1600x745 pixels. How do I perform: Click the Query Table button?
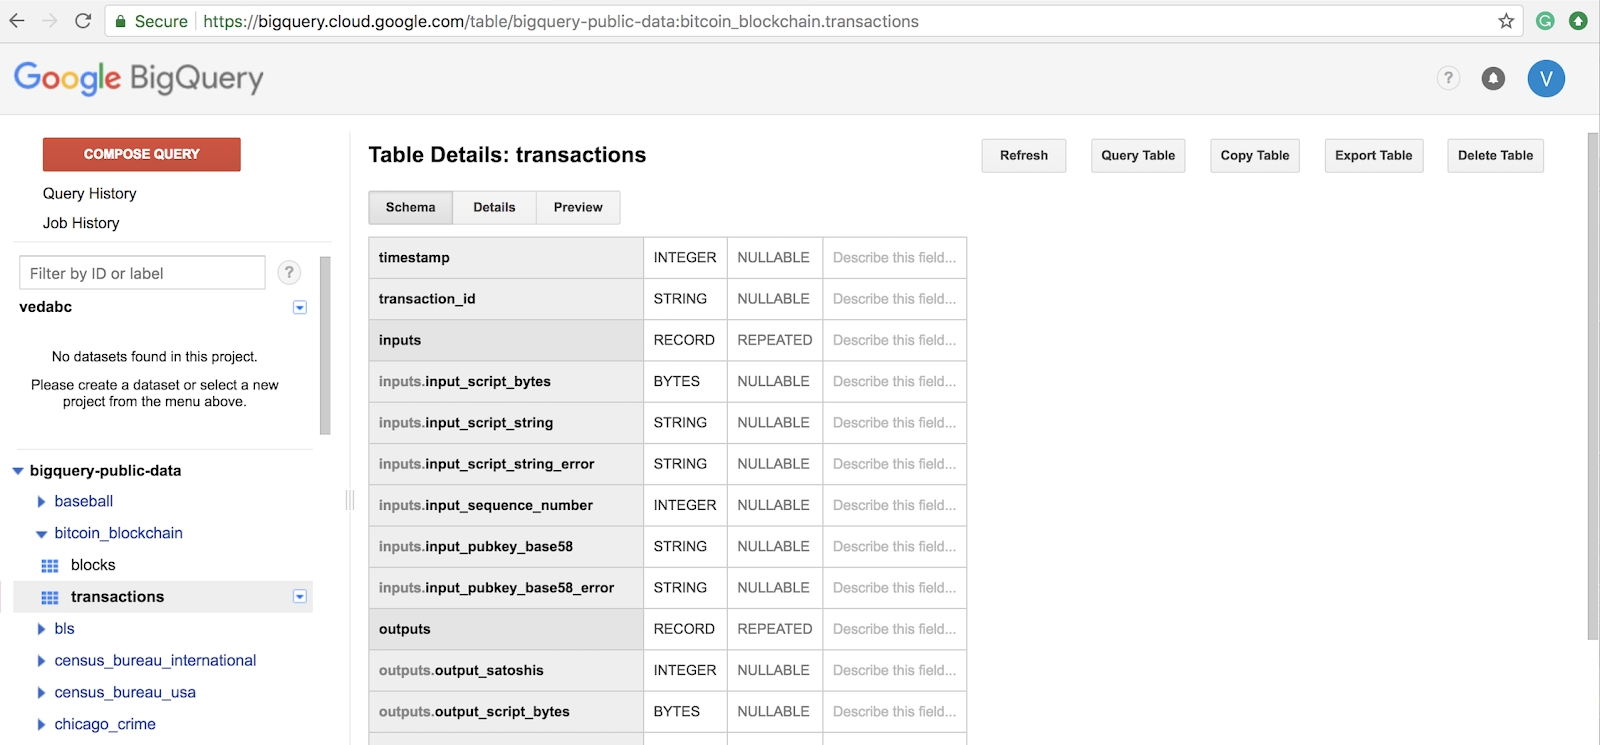[1138, 155]
